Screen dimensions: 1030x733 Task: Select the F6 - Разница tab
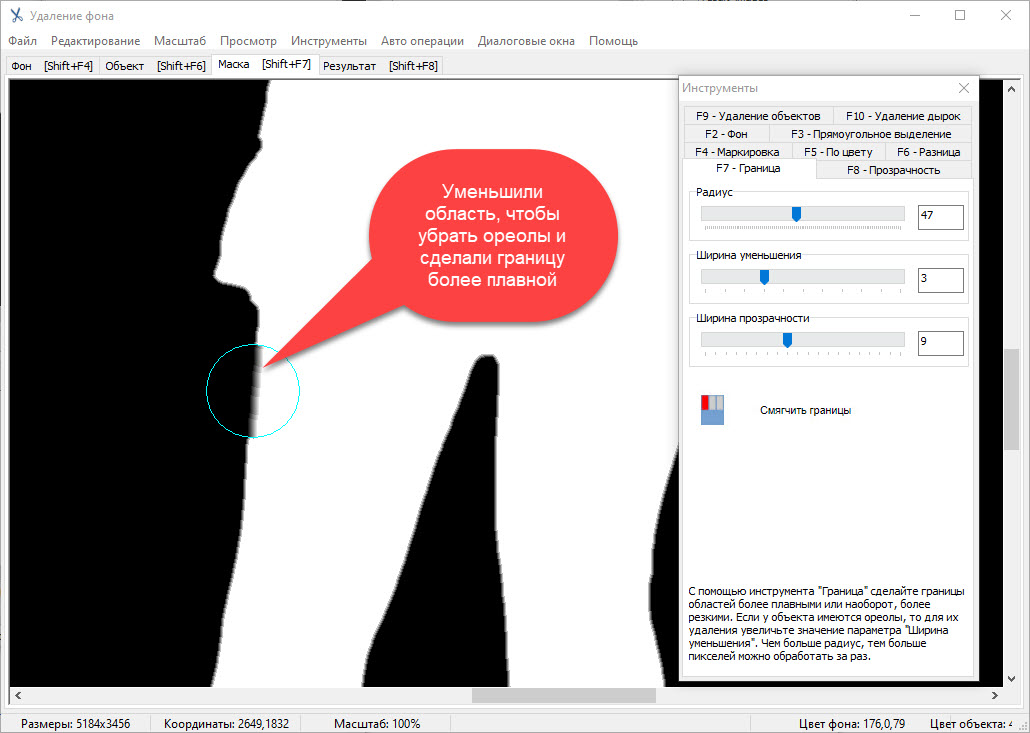click(928, 152)
